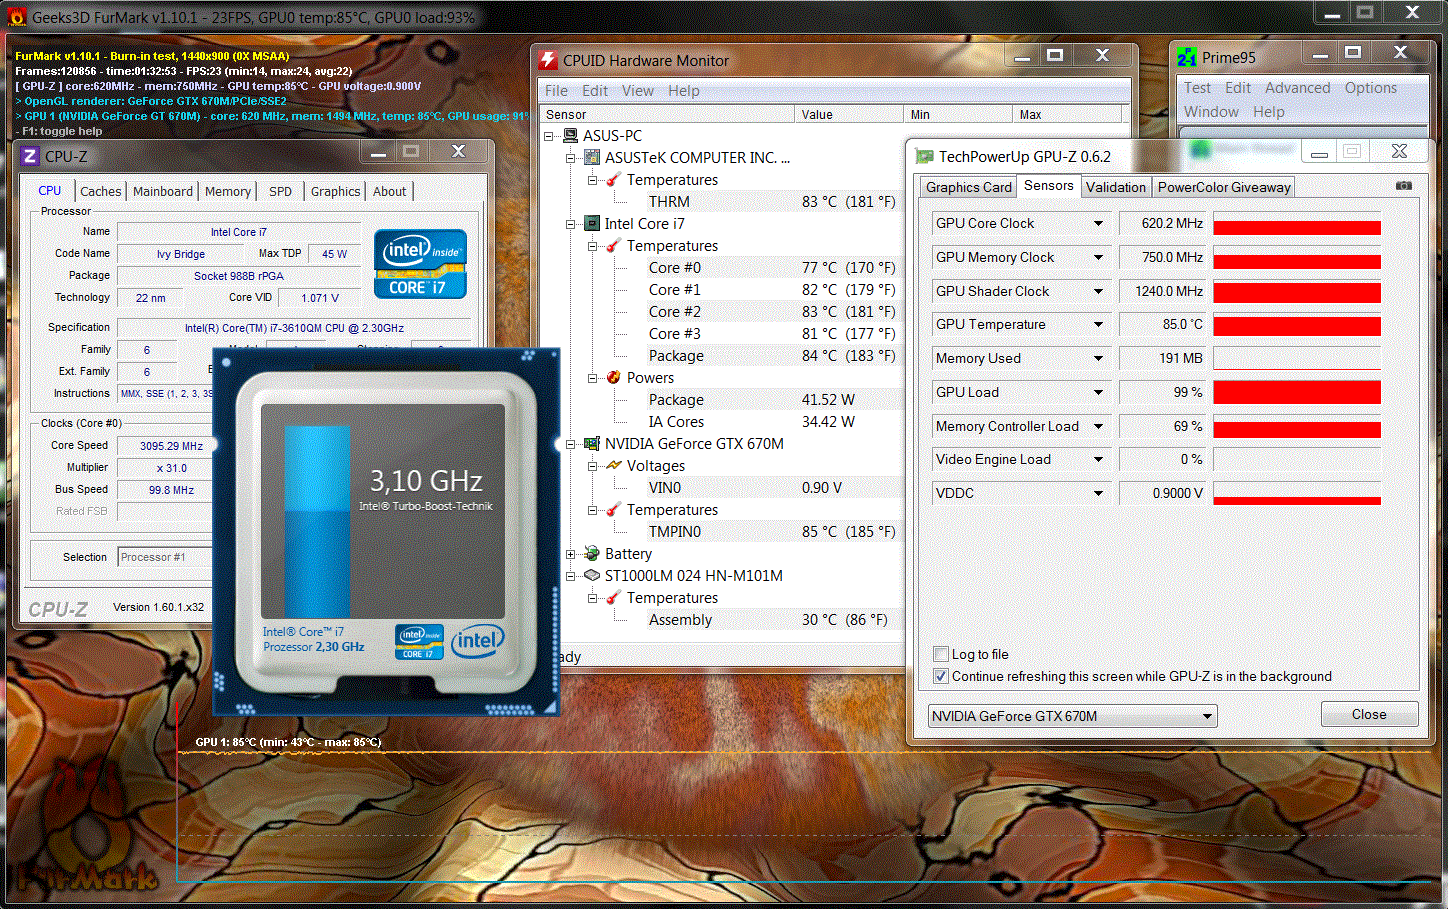
Task: Switch to the Mainboard tab in CPU-Z
Action: tap(163, 191)
